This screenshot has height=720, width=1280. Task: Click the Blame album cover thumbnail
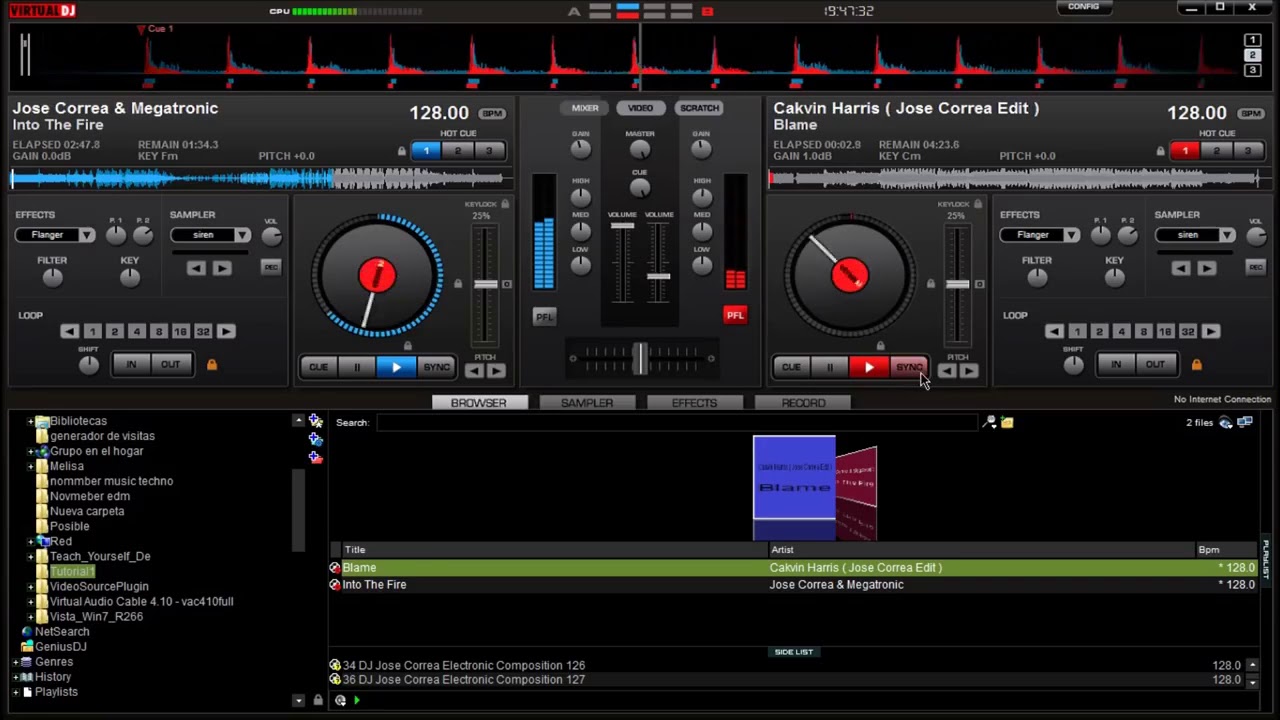[x=794, y=476]
